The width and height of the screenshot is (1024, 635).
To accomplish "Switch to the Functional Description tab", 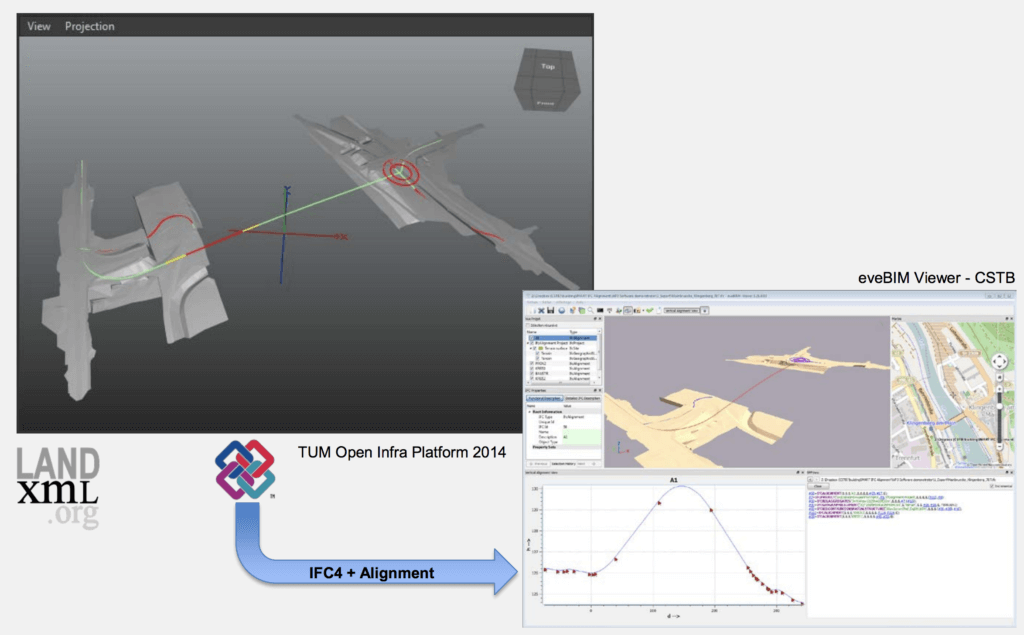I will point(545,399).
